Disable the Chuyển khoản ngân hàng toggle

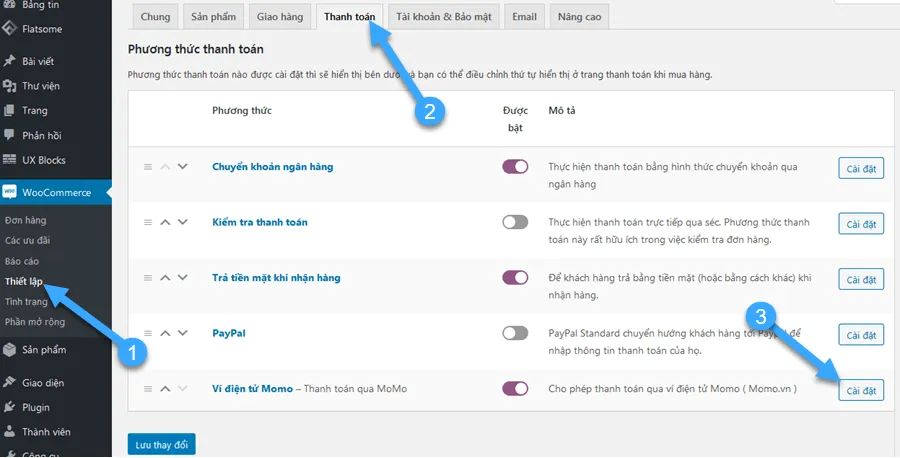pyautogui.click(x=515, y=167)
